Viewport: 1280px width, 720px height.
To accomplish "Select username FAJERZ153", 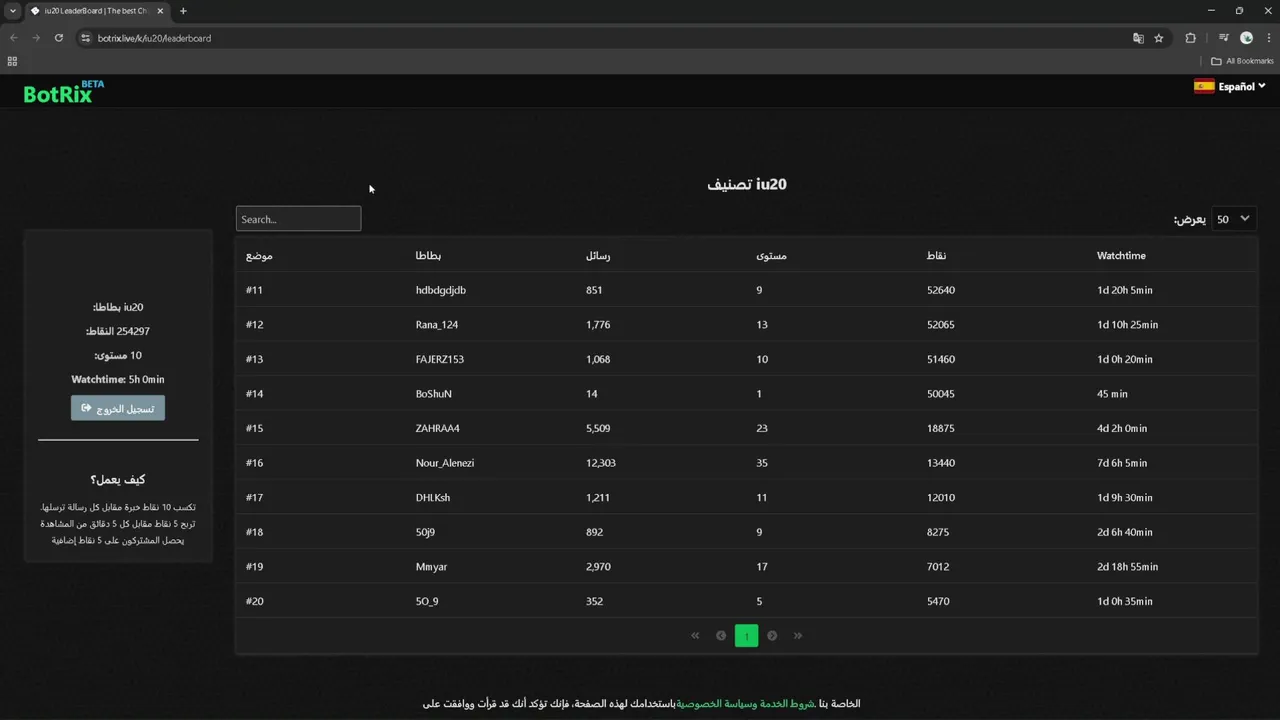I will click(x=440, y=359).
